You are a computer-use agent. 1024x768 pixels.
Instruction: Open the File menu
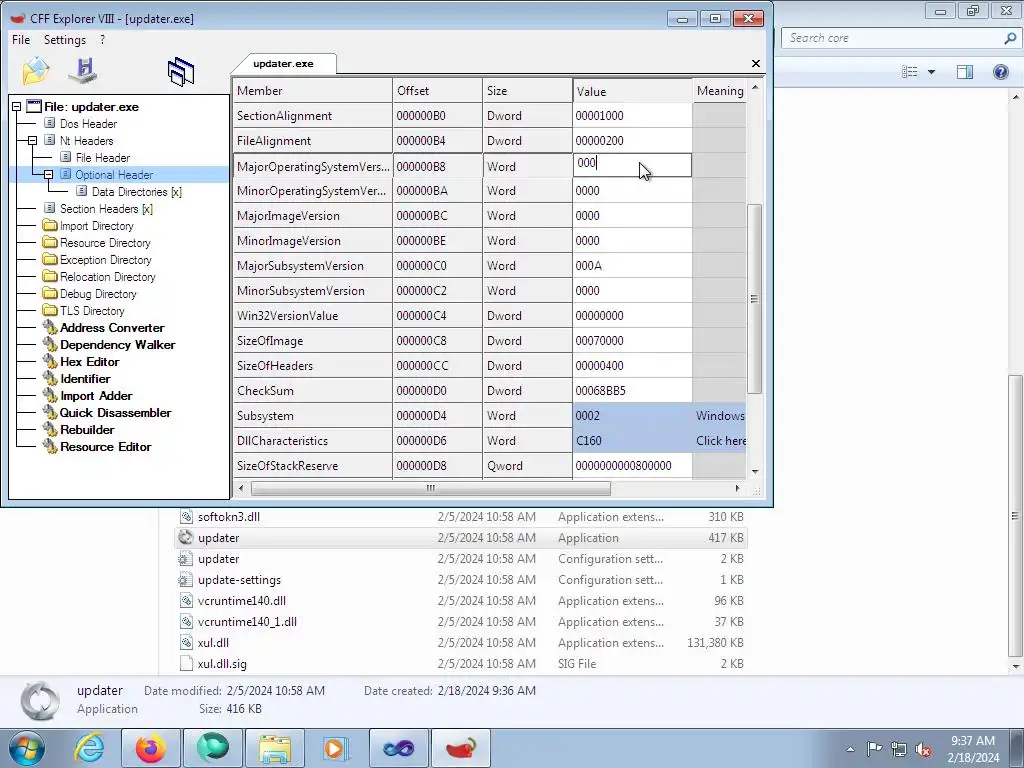coord(21,40)
